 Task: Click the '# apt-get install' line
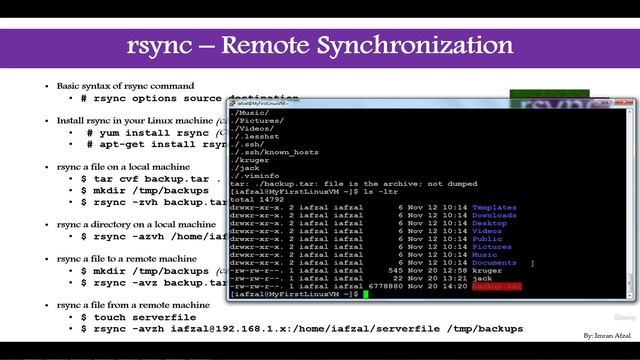coord(157,144)
